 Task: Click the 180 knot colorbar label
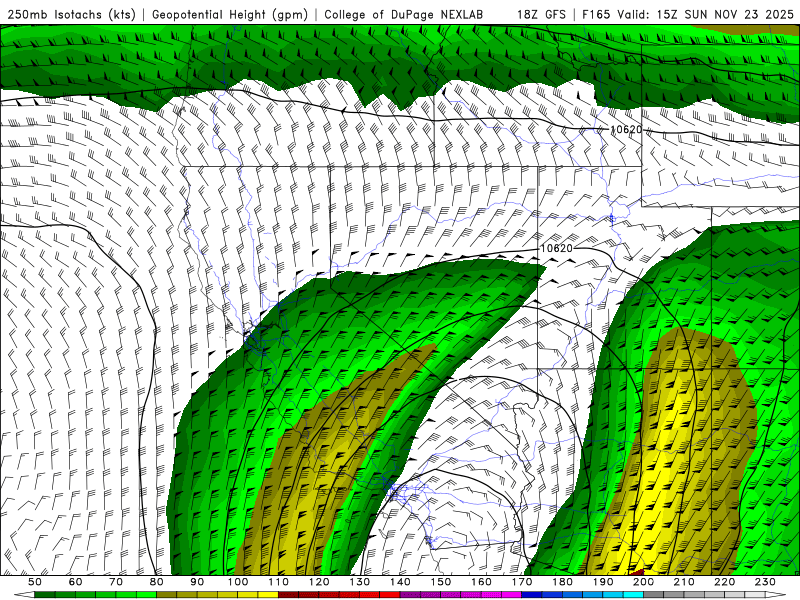point(563,582)
